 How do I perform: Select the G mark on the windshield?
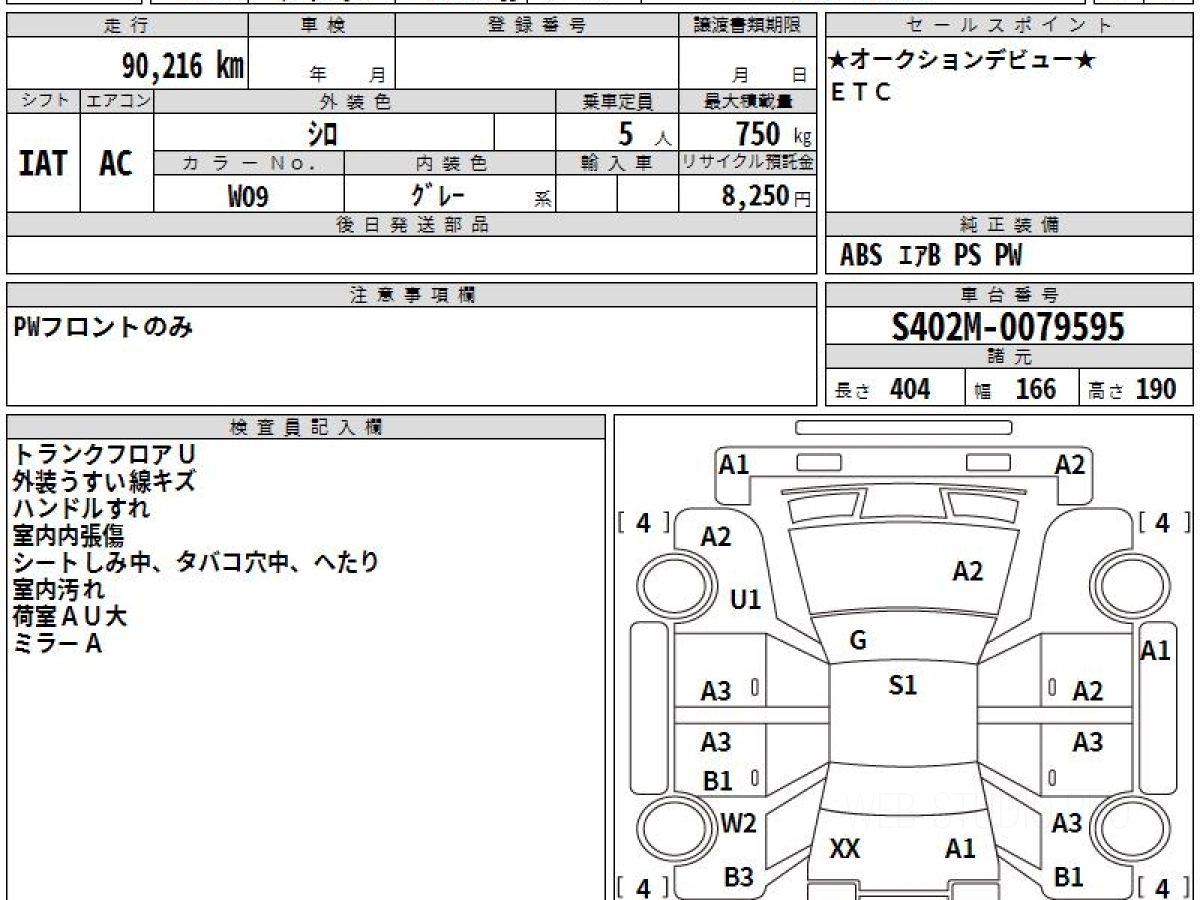pyautogui.click(x=857, y=641)
